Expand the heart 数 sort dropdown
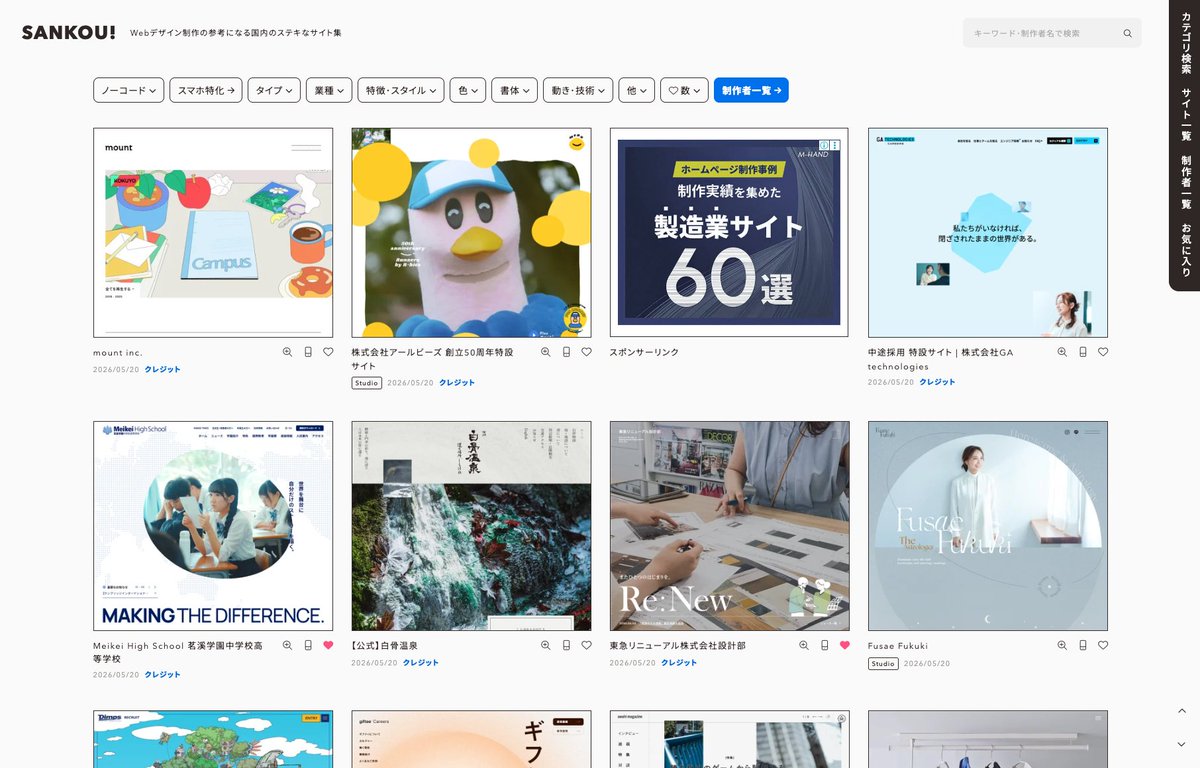 click(x=685, y=90)
